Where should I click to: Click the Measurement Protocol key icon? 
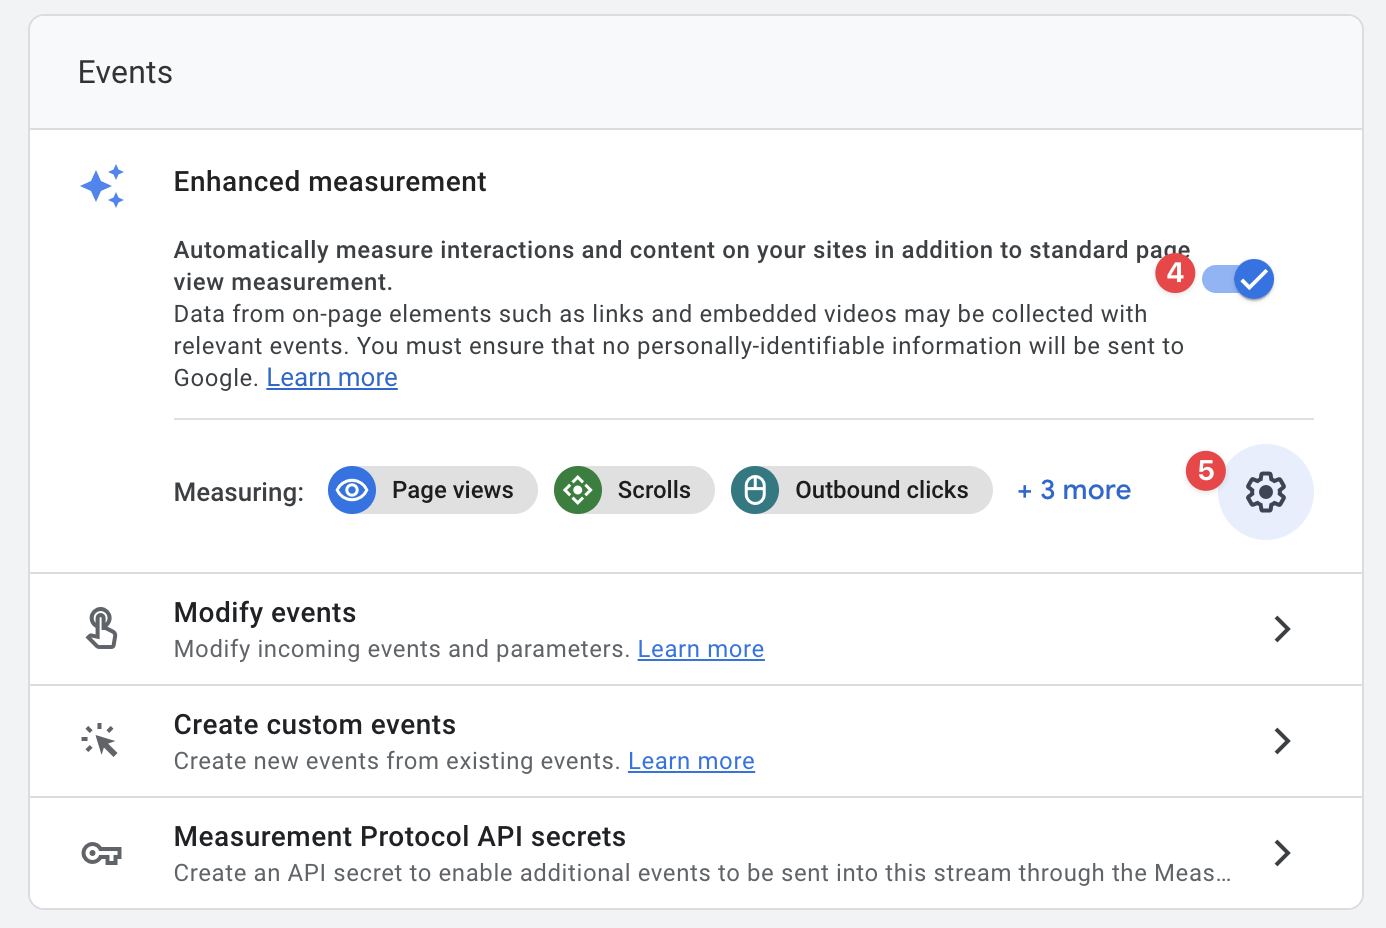pos(101,853)
